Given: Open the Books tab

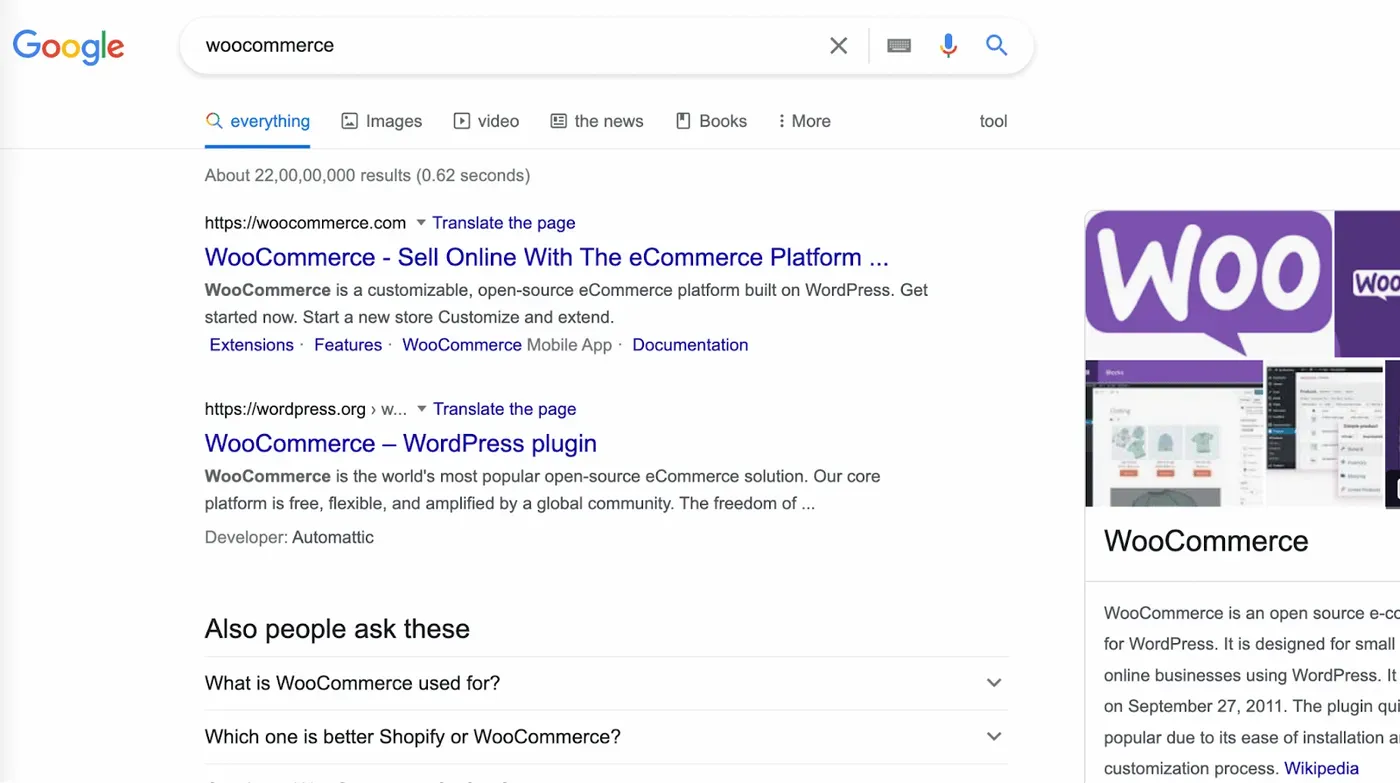Looking at the screenshot, I should [711, 121].
